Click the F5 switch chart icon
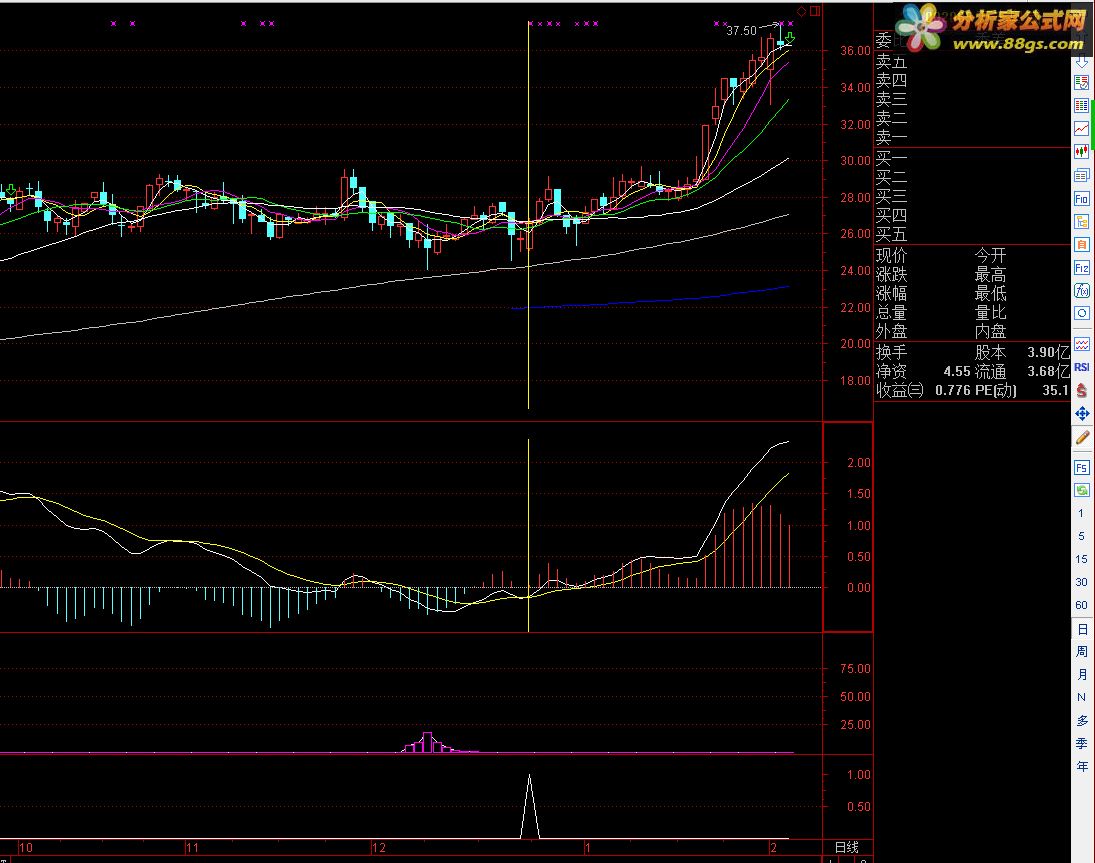The width and height of the screenshot is (1095, 863). click(1081, 468)
